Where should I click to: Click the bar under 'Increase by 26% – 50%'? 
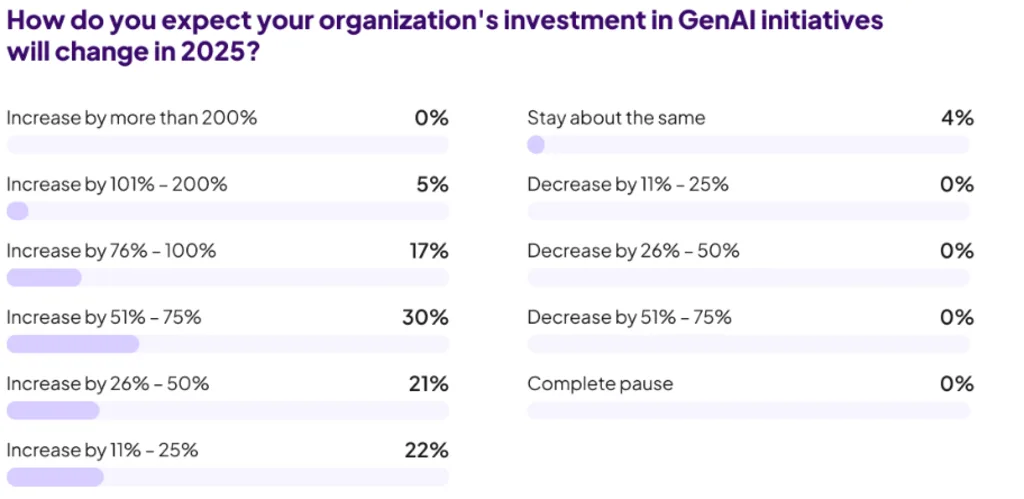pos(227,410)
